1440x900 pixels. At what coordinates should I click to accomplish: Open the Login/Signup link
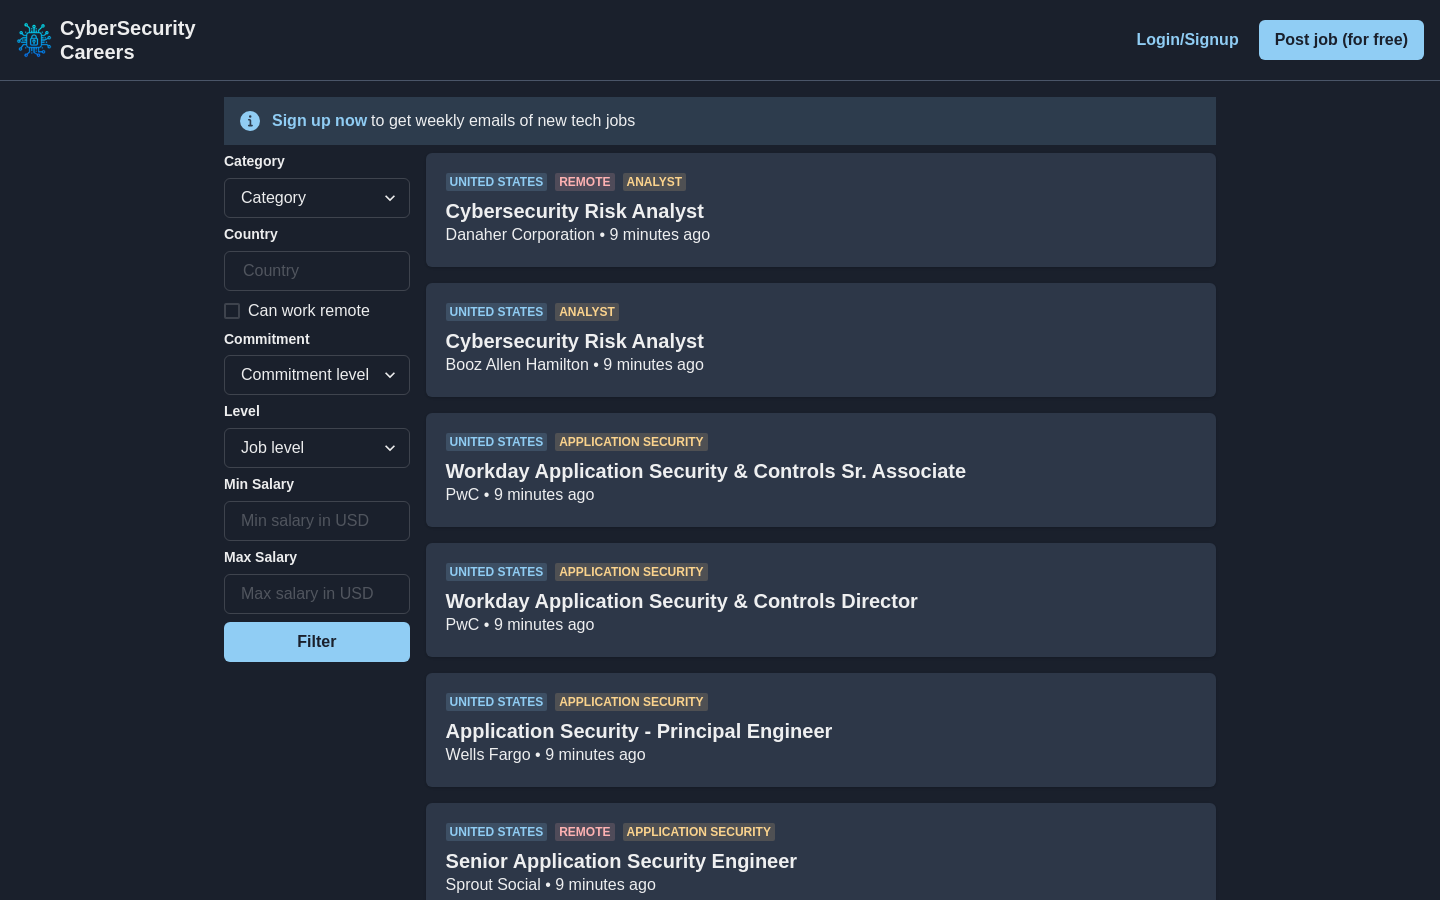click(1187, 40)
